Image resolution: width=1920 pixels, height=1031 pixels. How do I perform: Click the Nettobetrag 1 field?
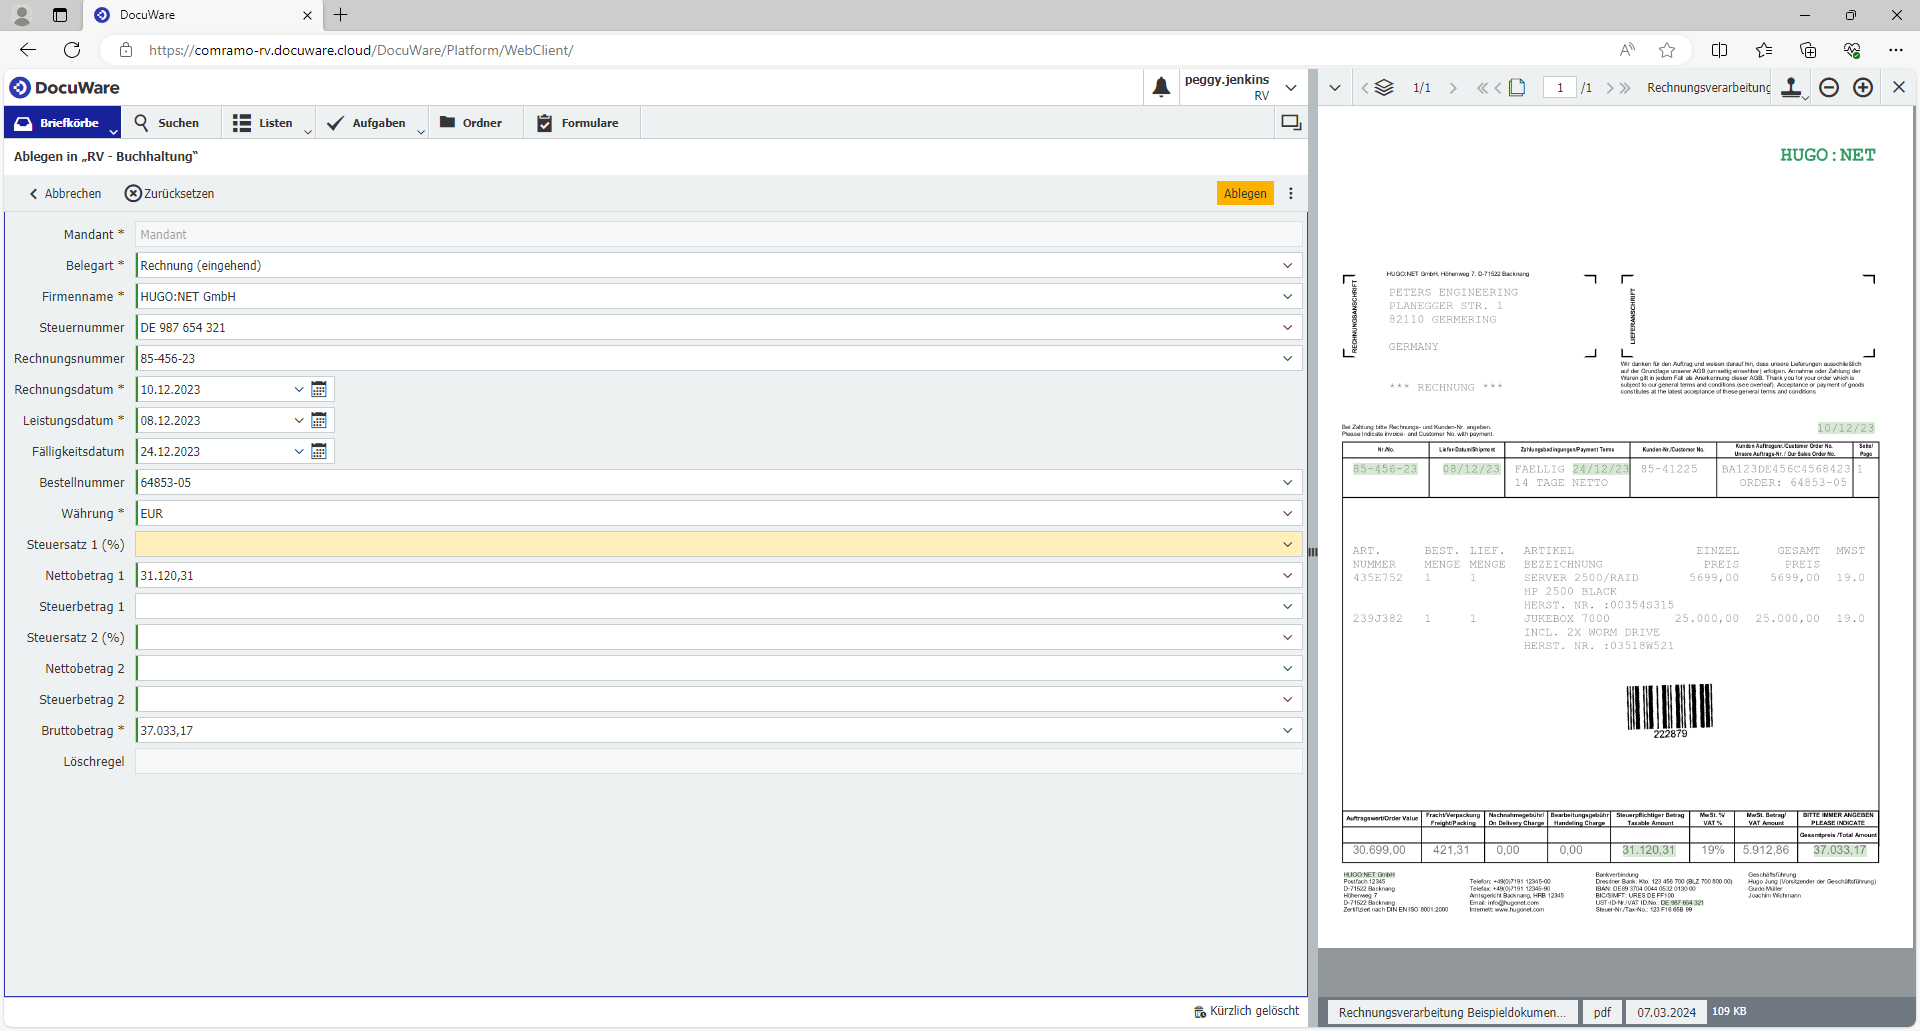(718, 575)
